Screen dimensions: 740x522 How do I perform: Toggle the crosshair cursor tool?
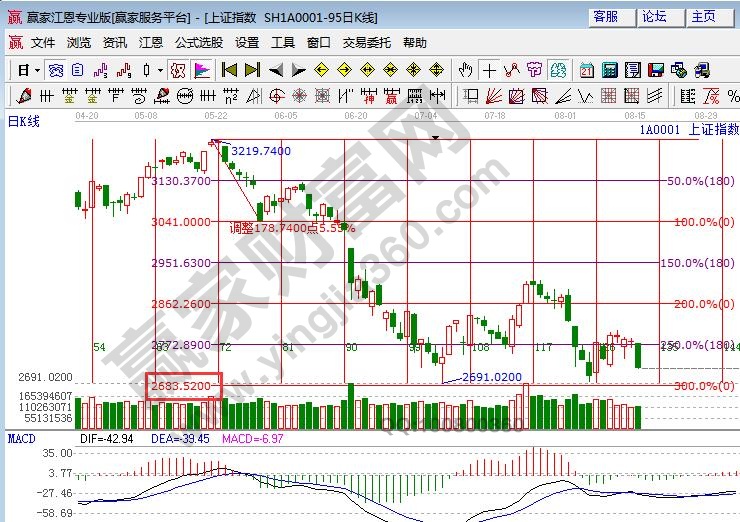click(x=489, y=70)
